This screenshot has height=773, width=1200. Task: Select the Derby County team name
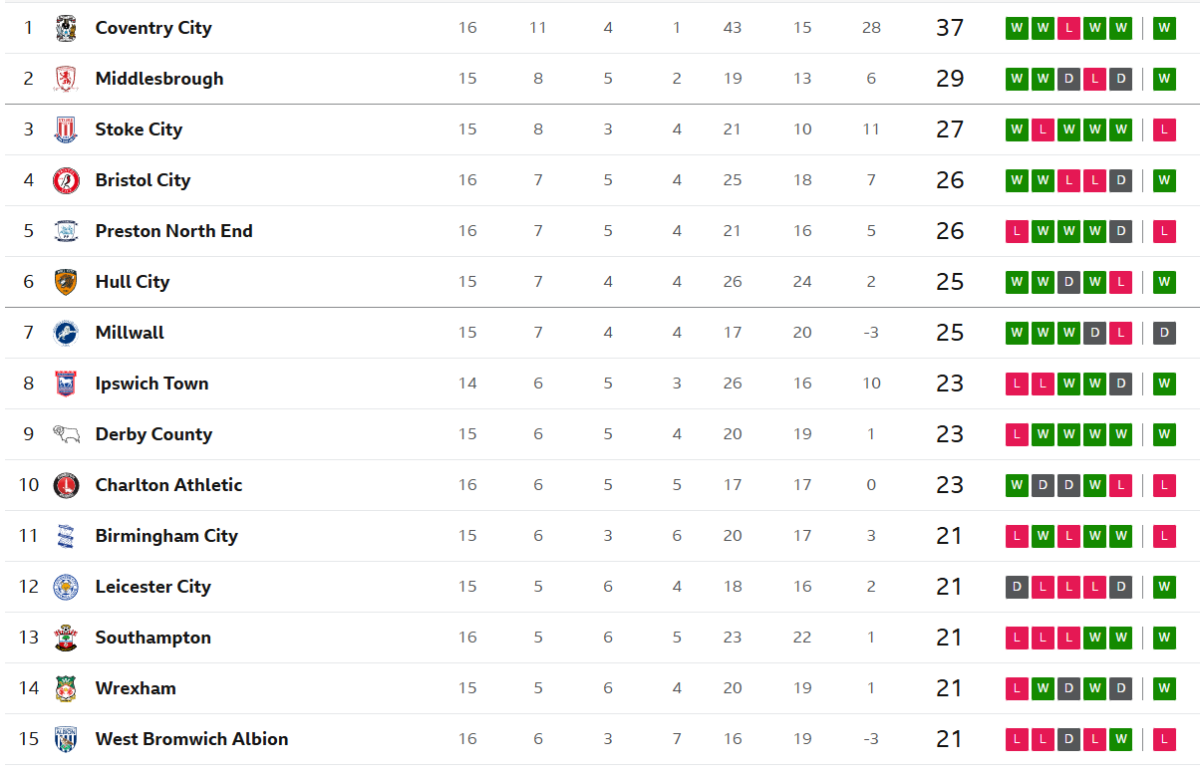point(153,434)
